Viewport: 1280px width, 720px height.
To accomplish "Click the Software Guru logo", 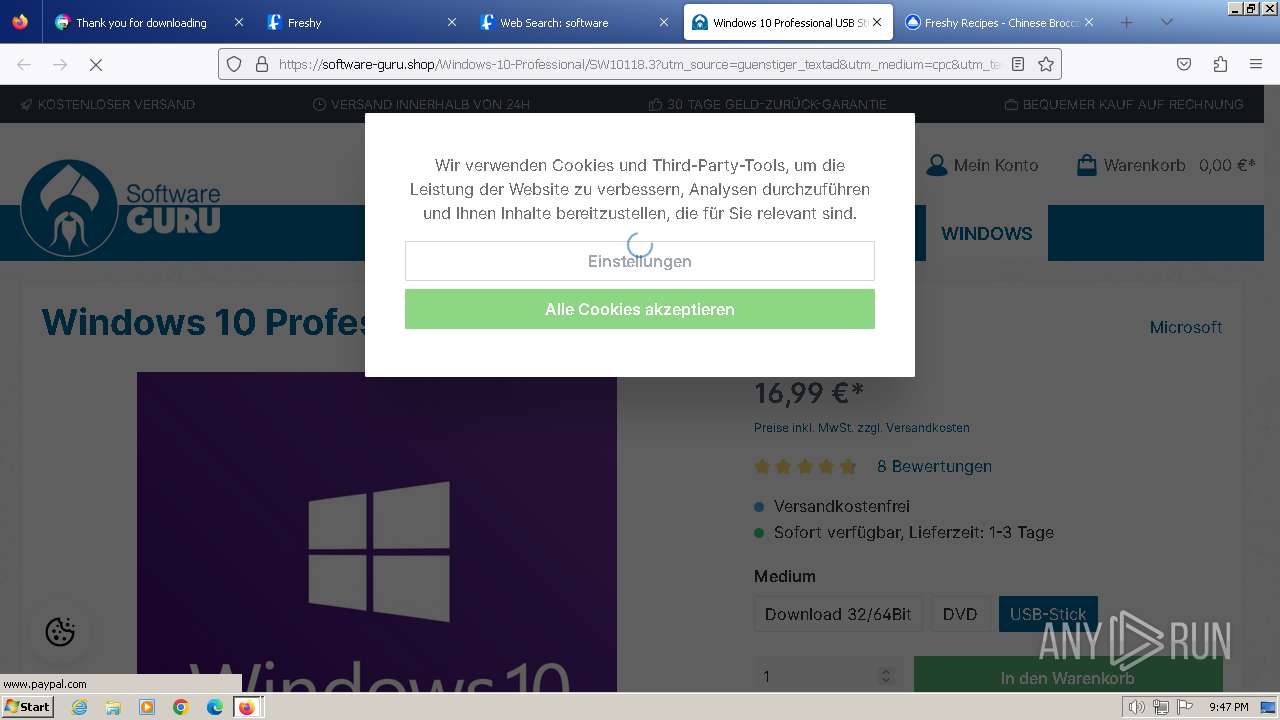I will coord(121,208).
